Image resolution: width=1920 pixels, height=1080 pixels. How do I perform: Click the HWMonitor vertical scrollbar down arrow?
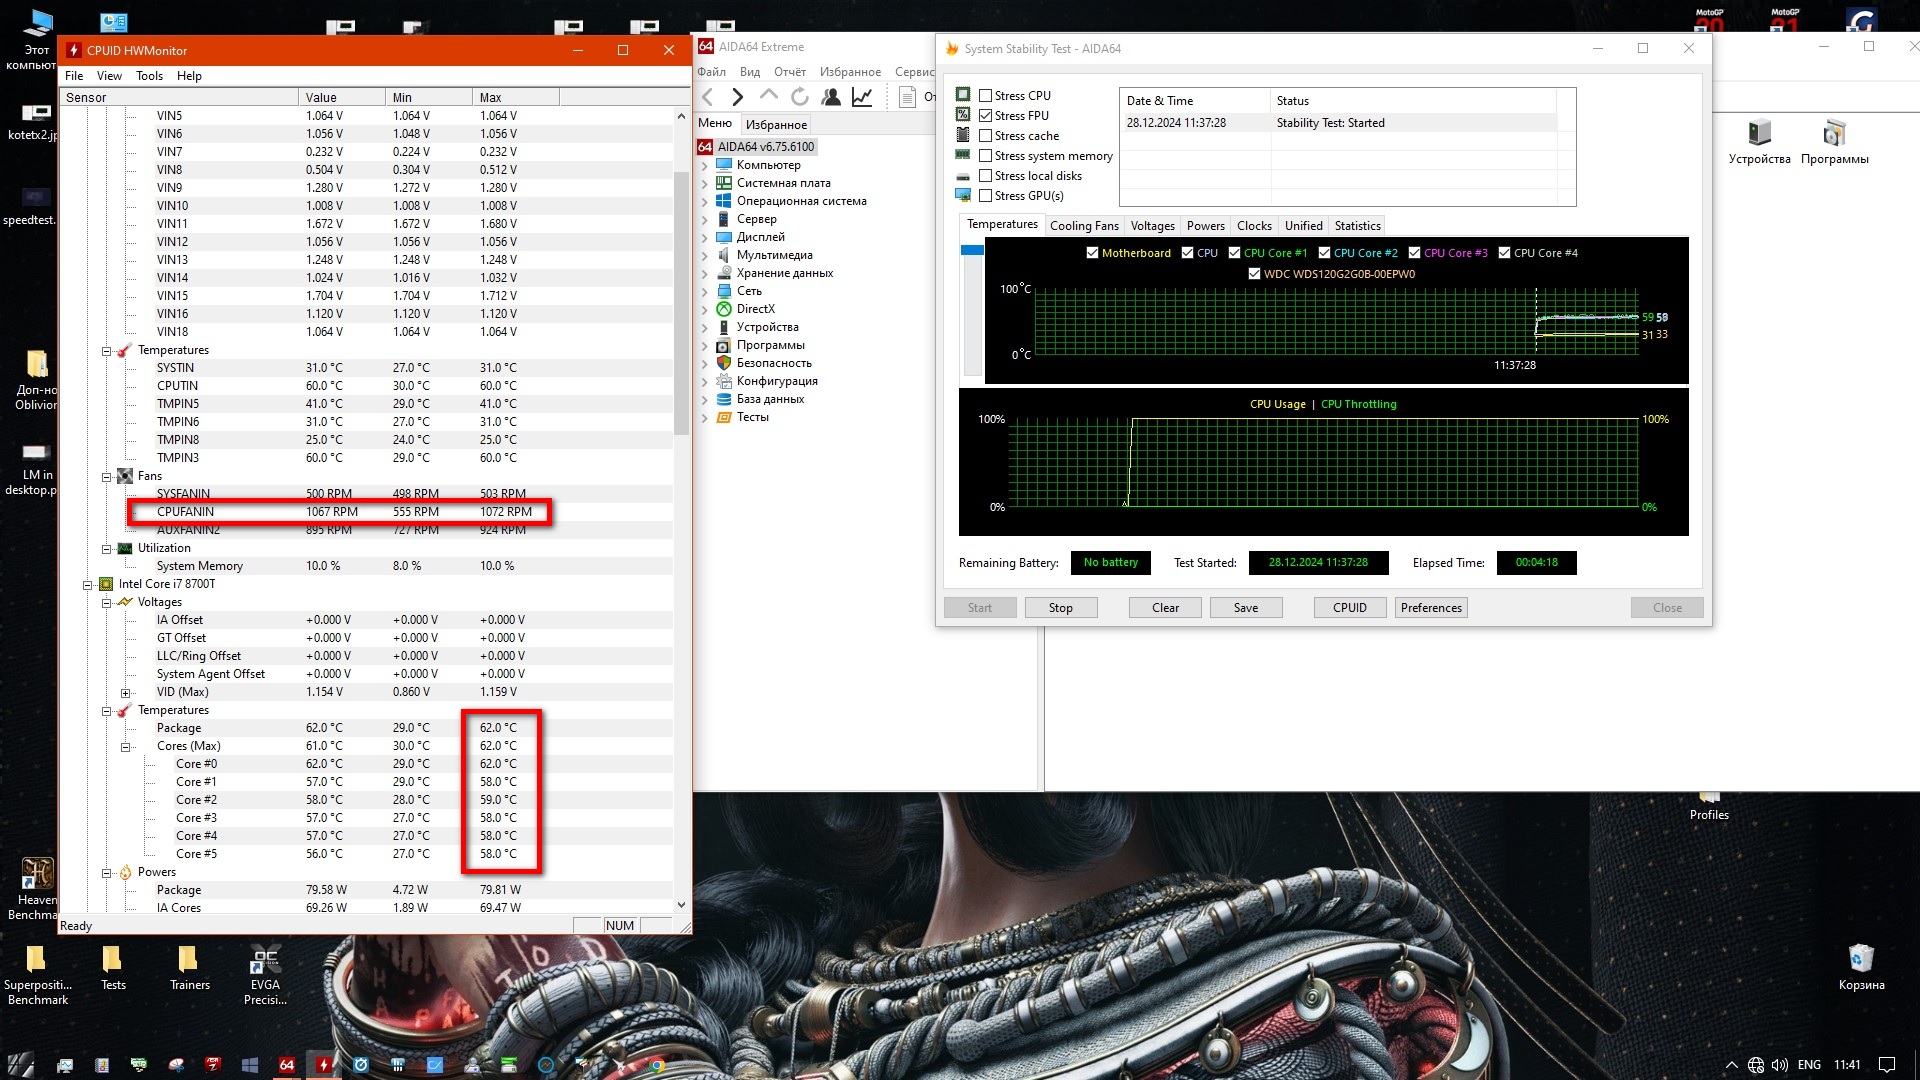[682, 905]
